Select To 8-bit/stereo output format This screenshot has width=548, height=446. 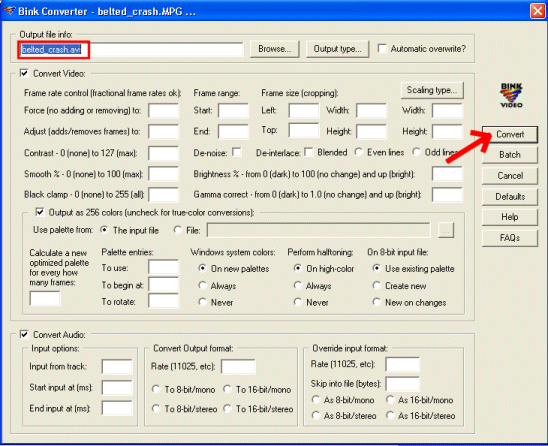[x=156, y=408]
